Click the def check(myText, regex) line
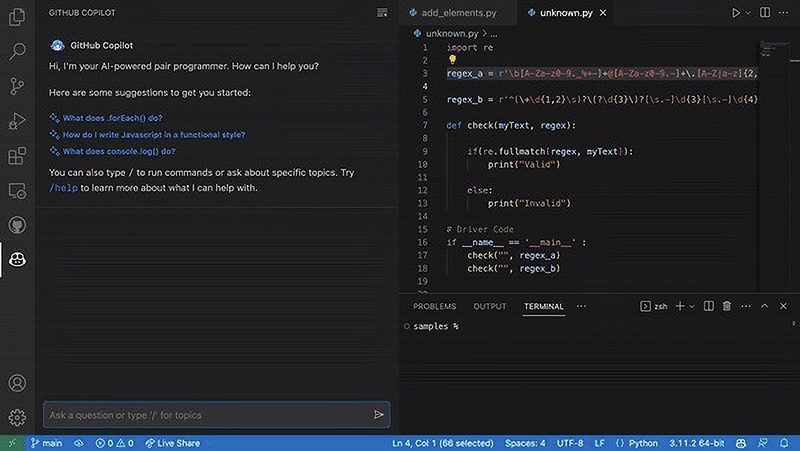This screenshot has height=451, width=800. coord(511,126)
